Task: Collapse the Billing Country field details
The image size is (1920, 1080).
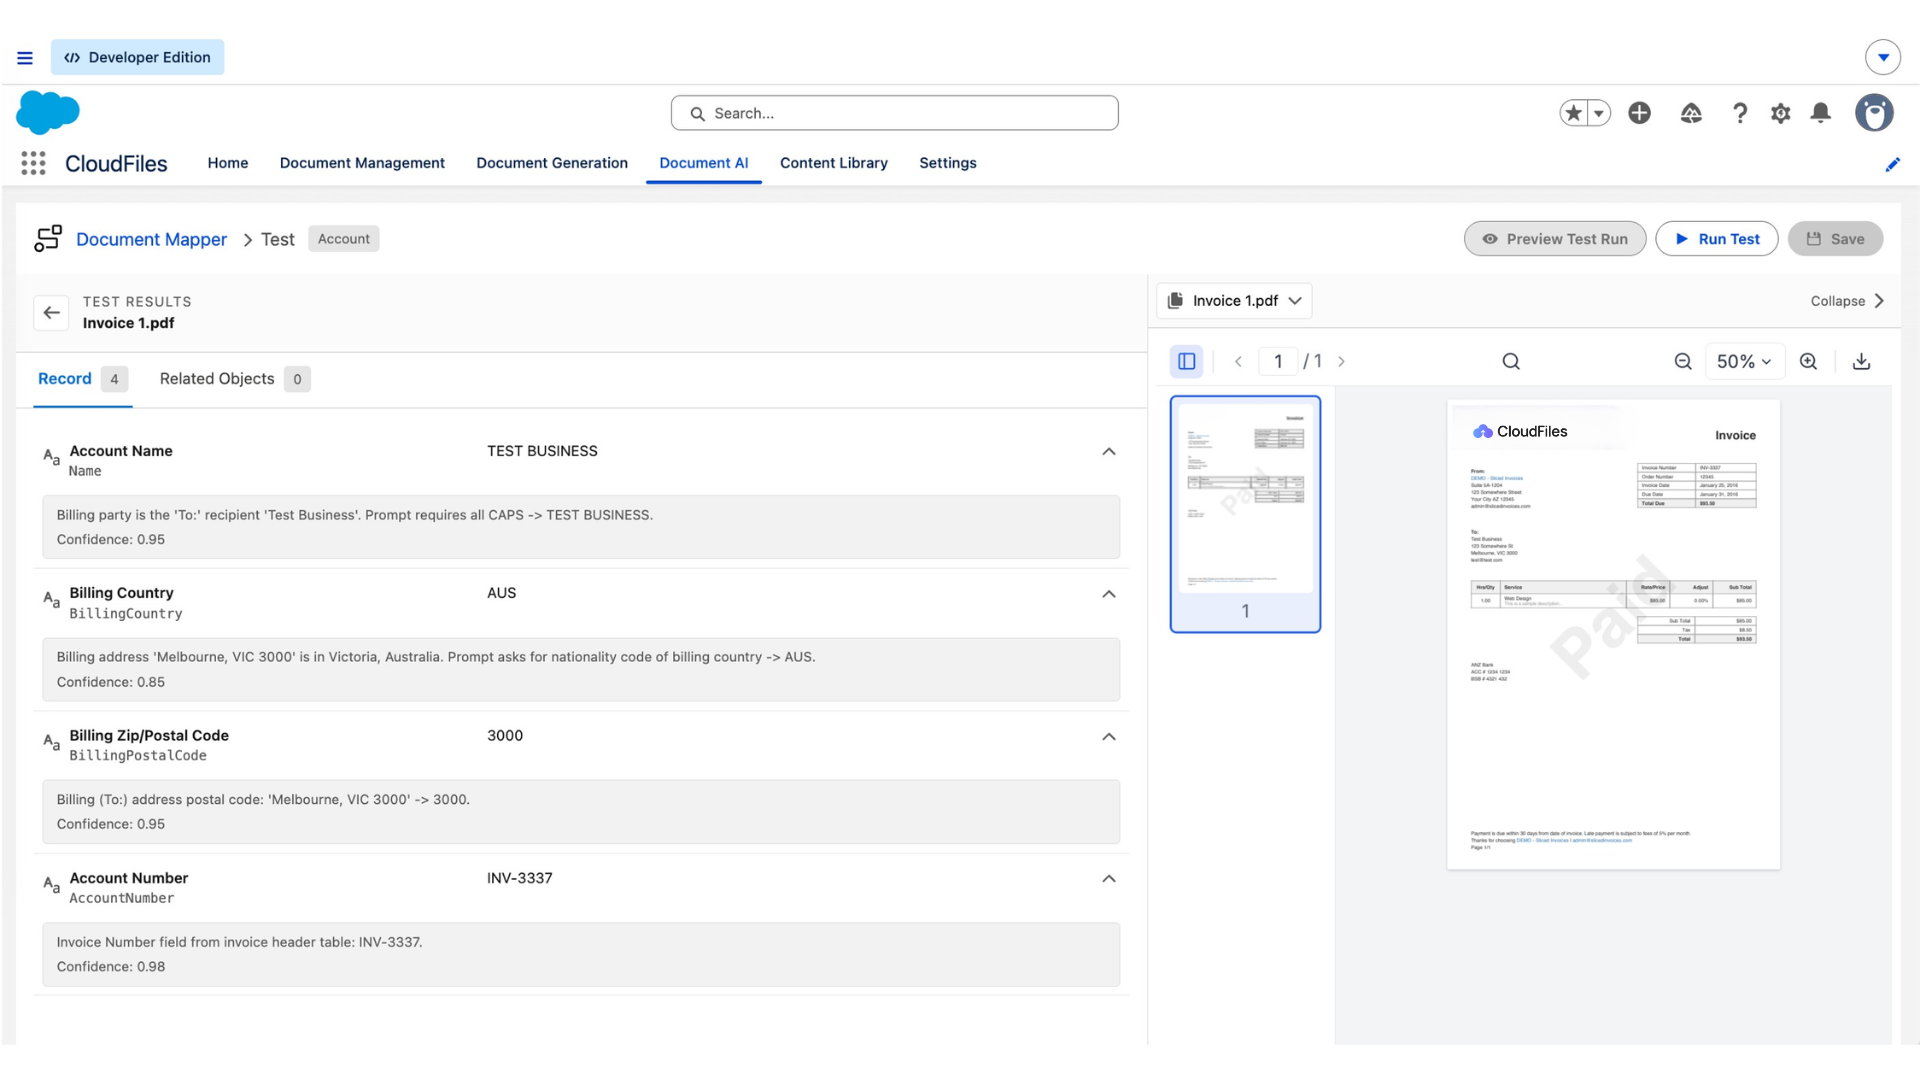Action: (1109, 594)
